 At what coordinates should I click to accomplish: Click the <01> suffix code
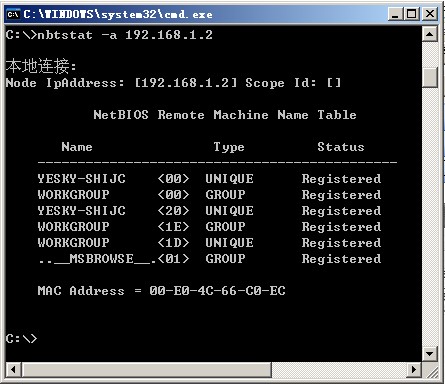(x=173, y=259)
